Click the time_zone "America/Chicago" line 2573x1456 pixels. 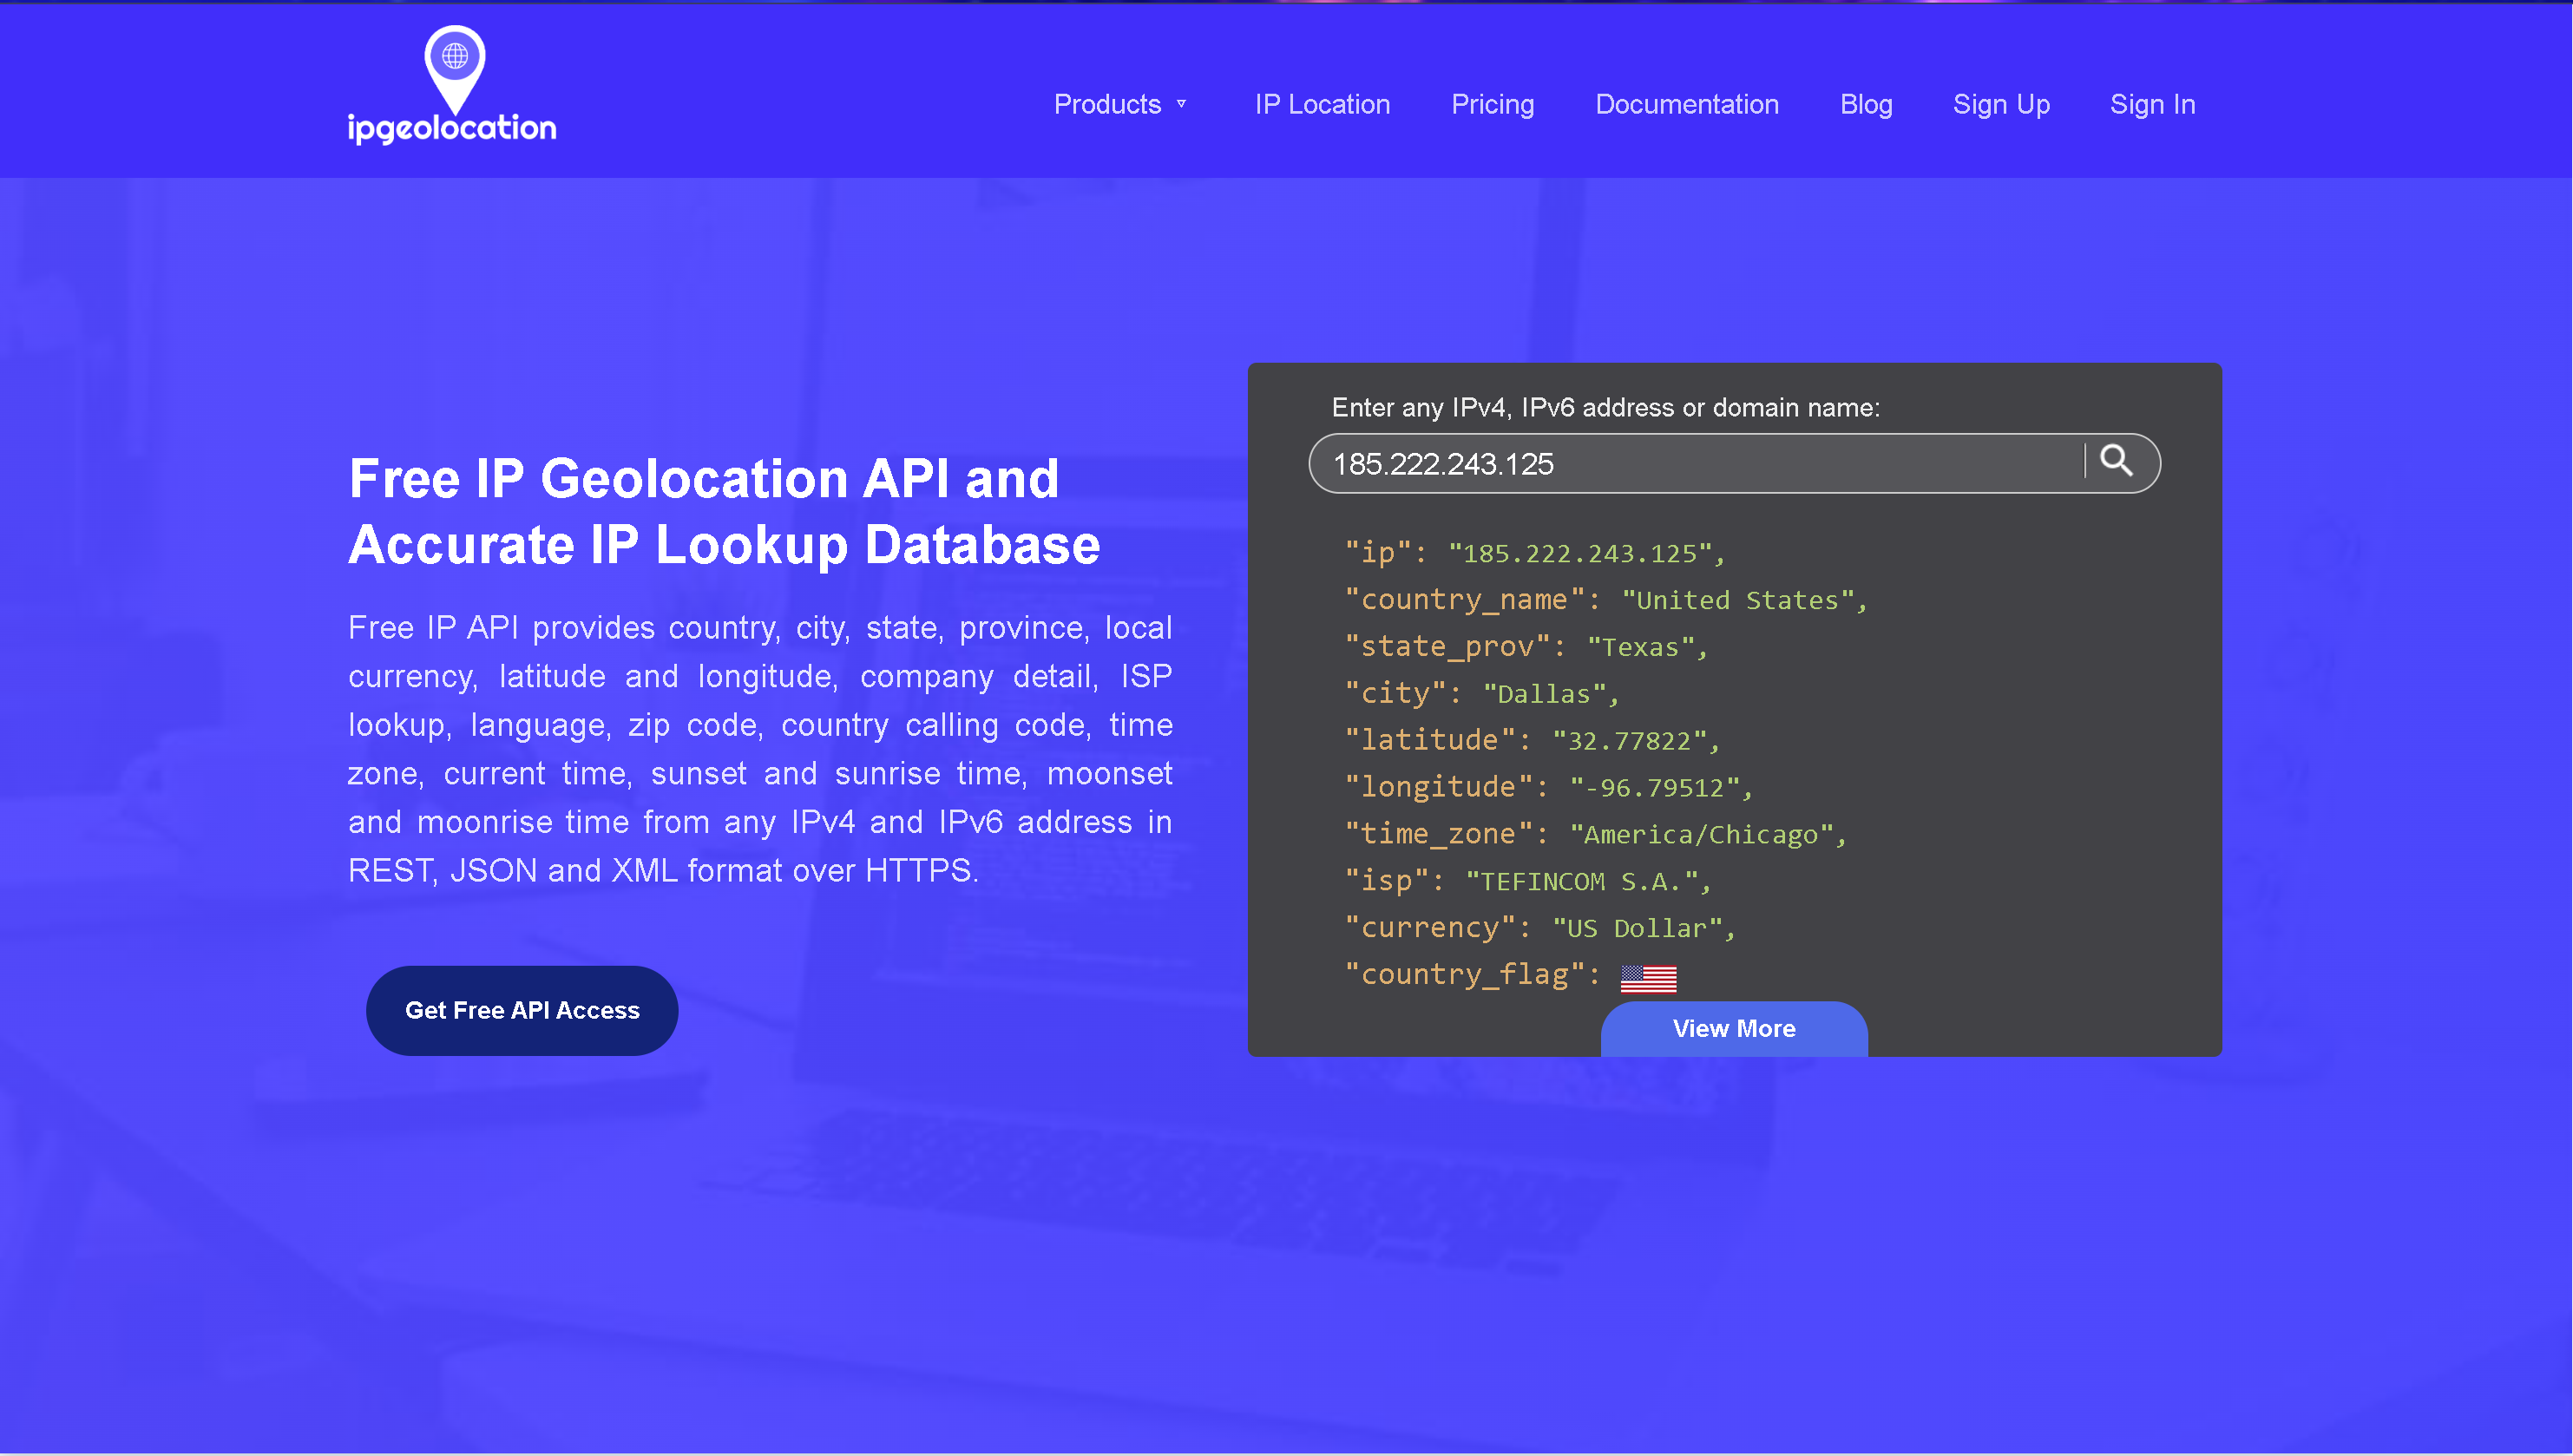1595,834
